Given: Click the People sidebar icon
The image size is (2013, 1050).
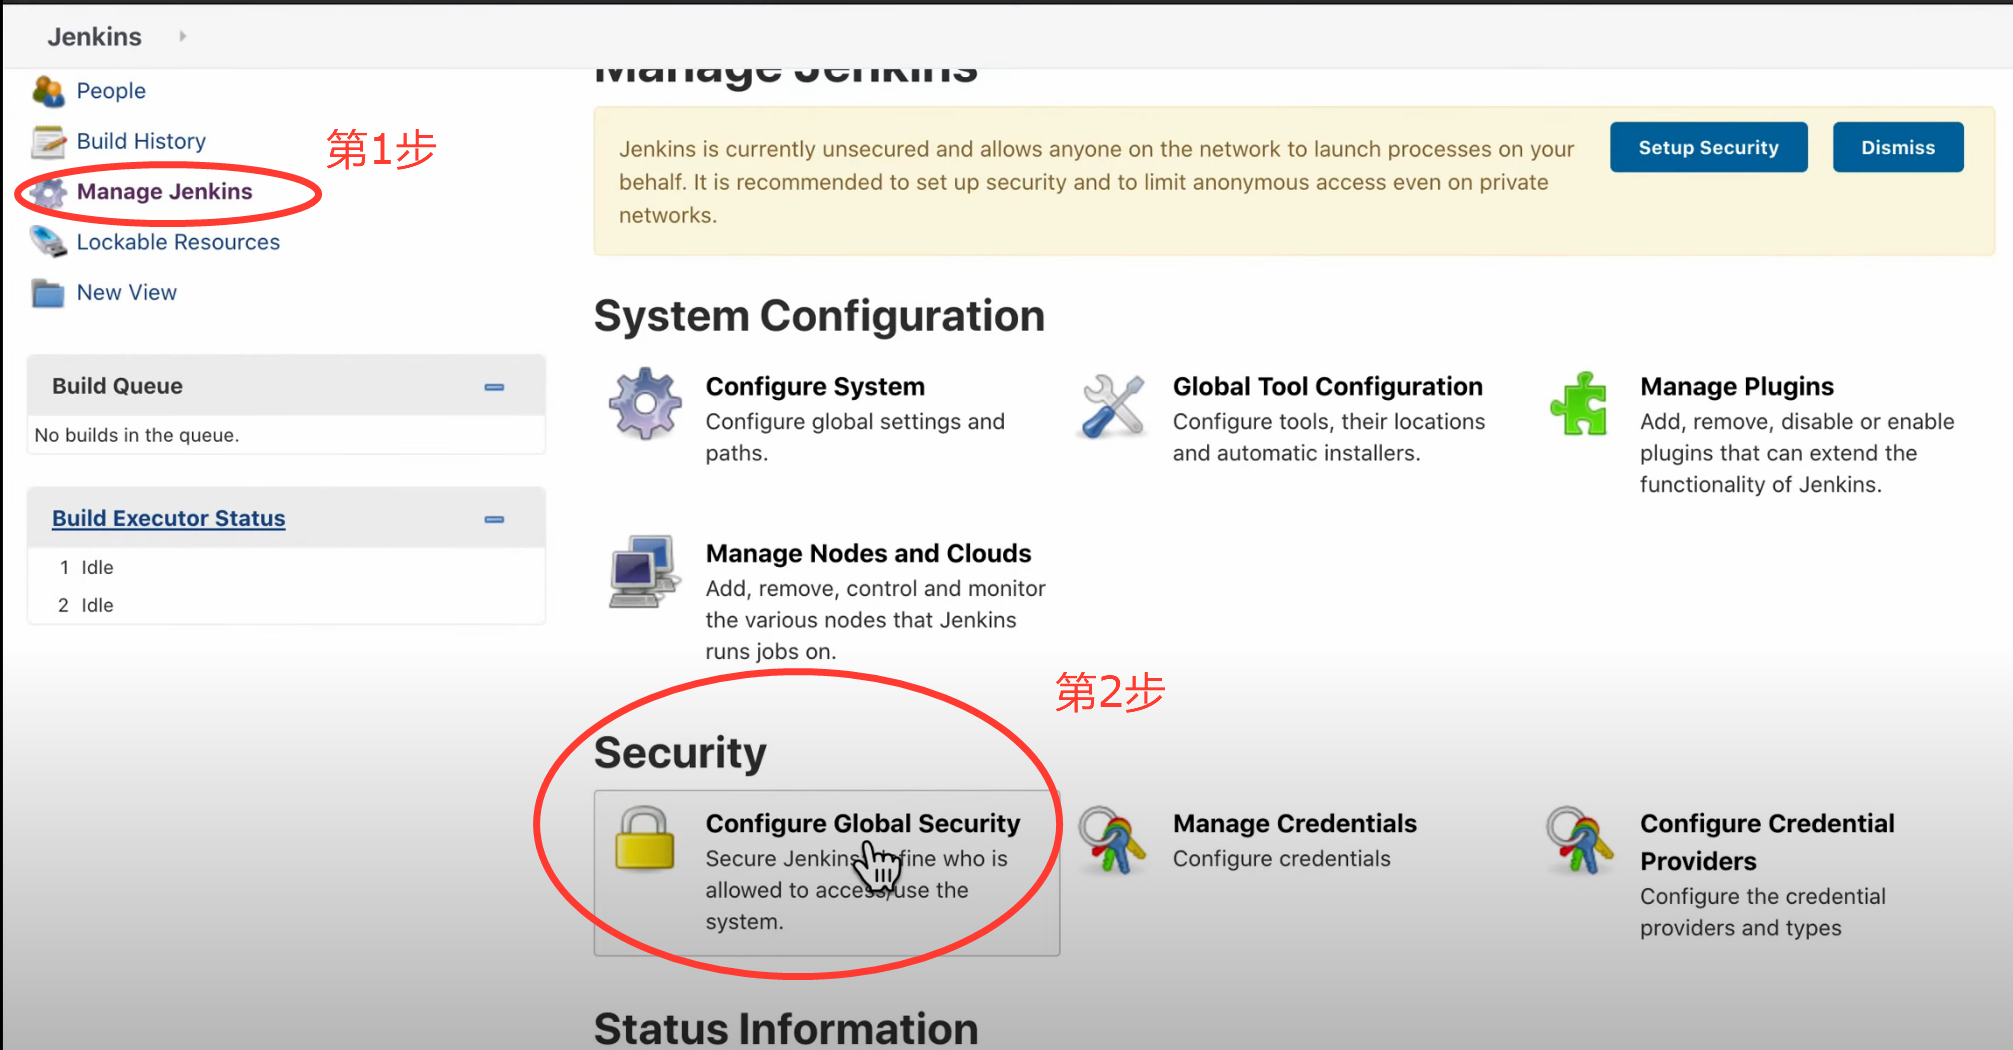Looking at the screenshot, I should pos(47,91).
